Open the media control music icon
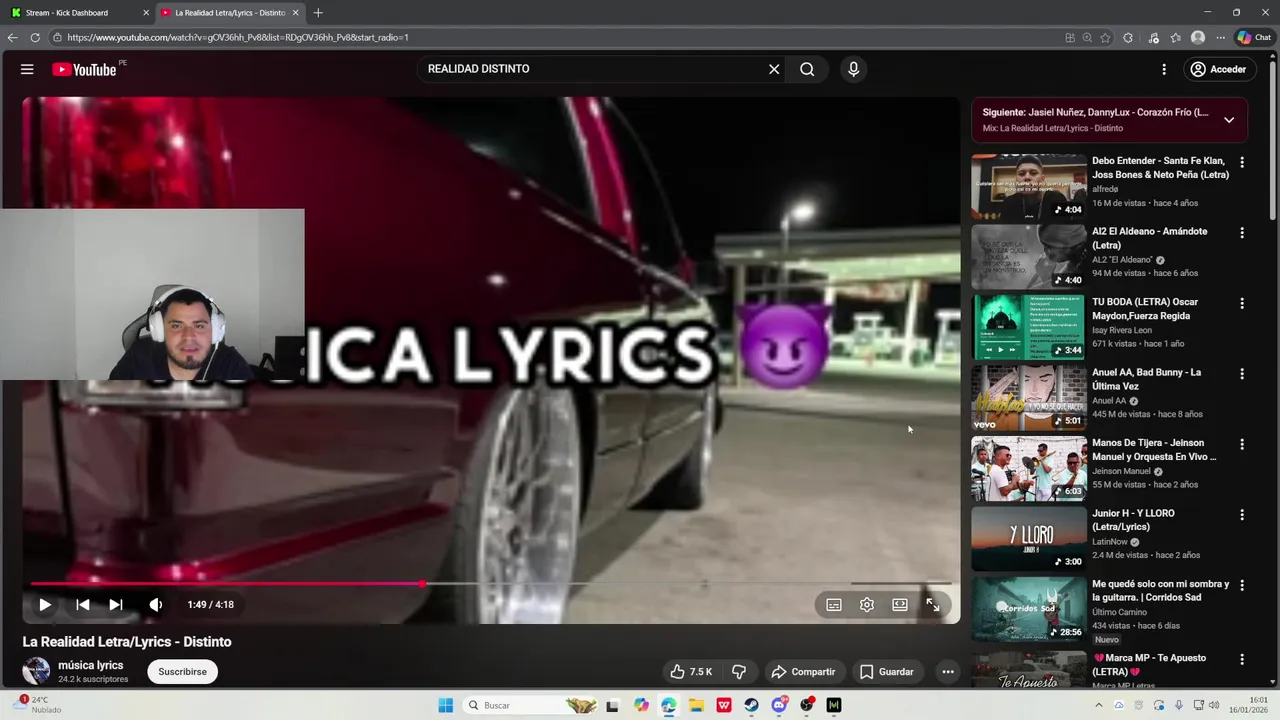 1153,37
